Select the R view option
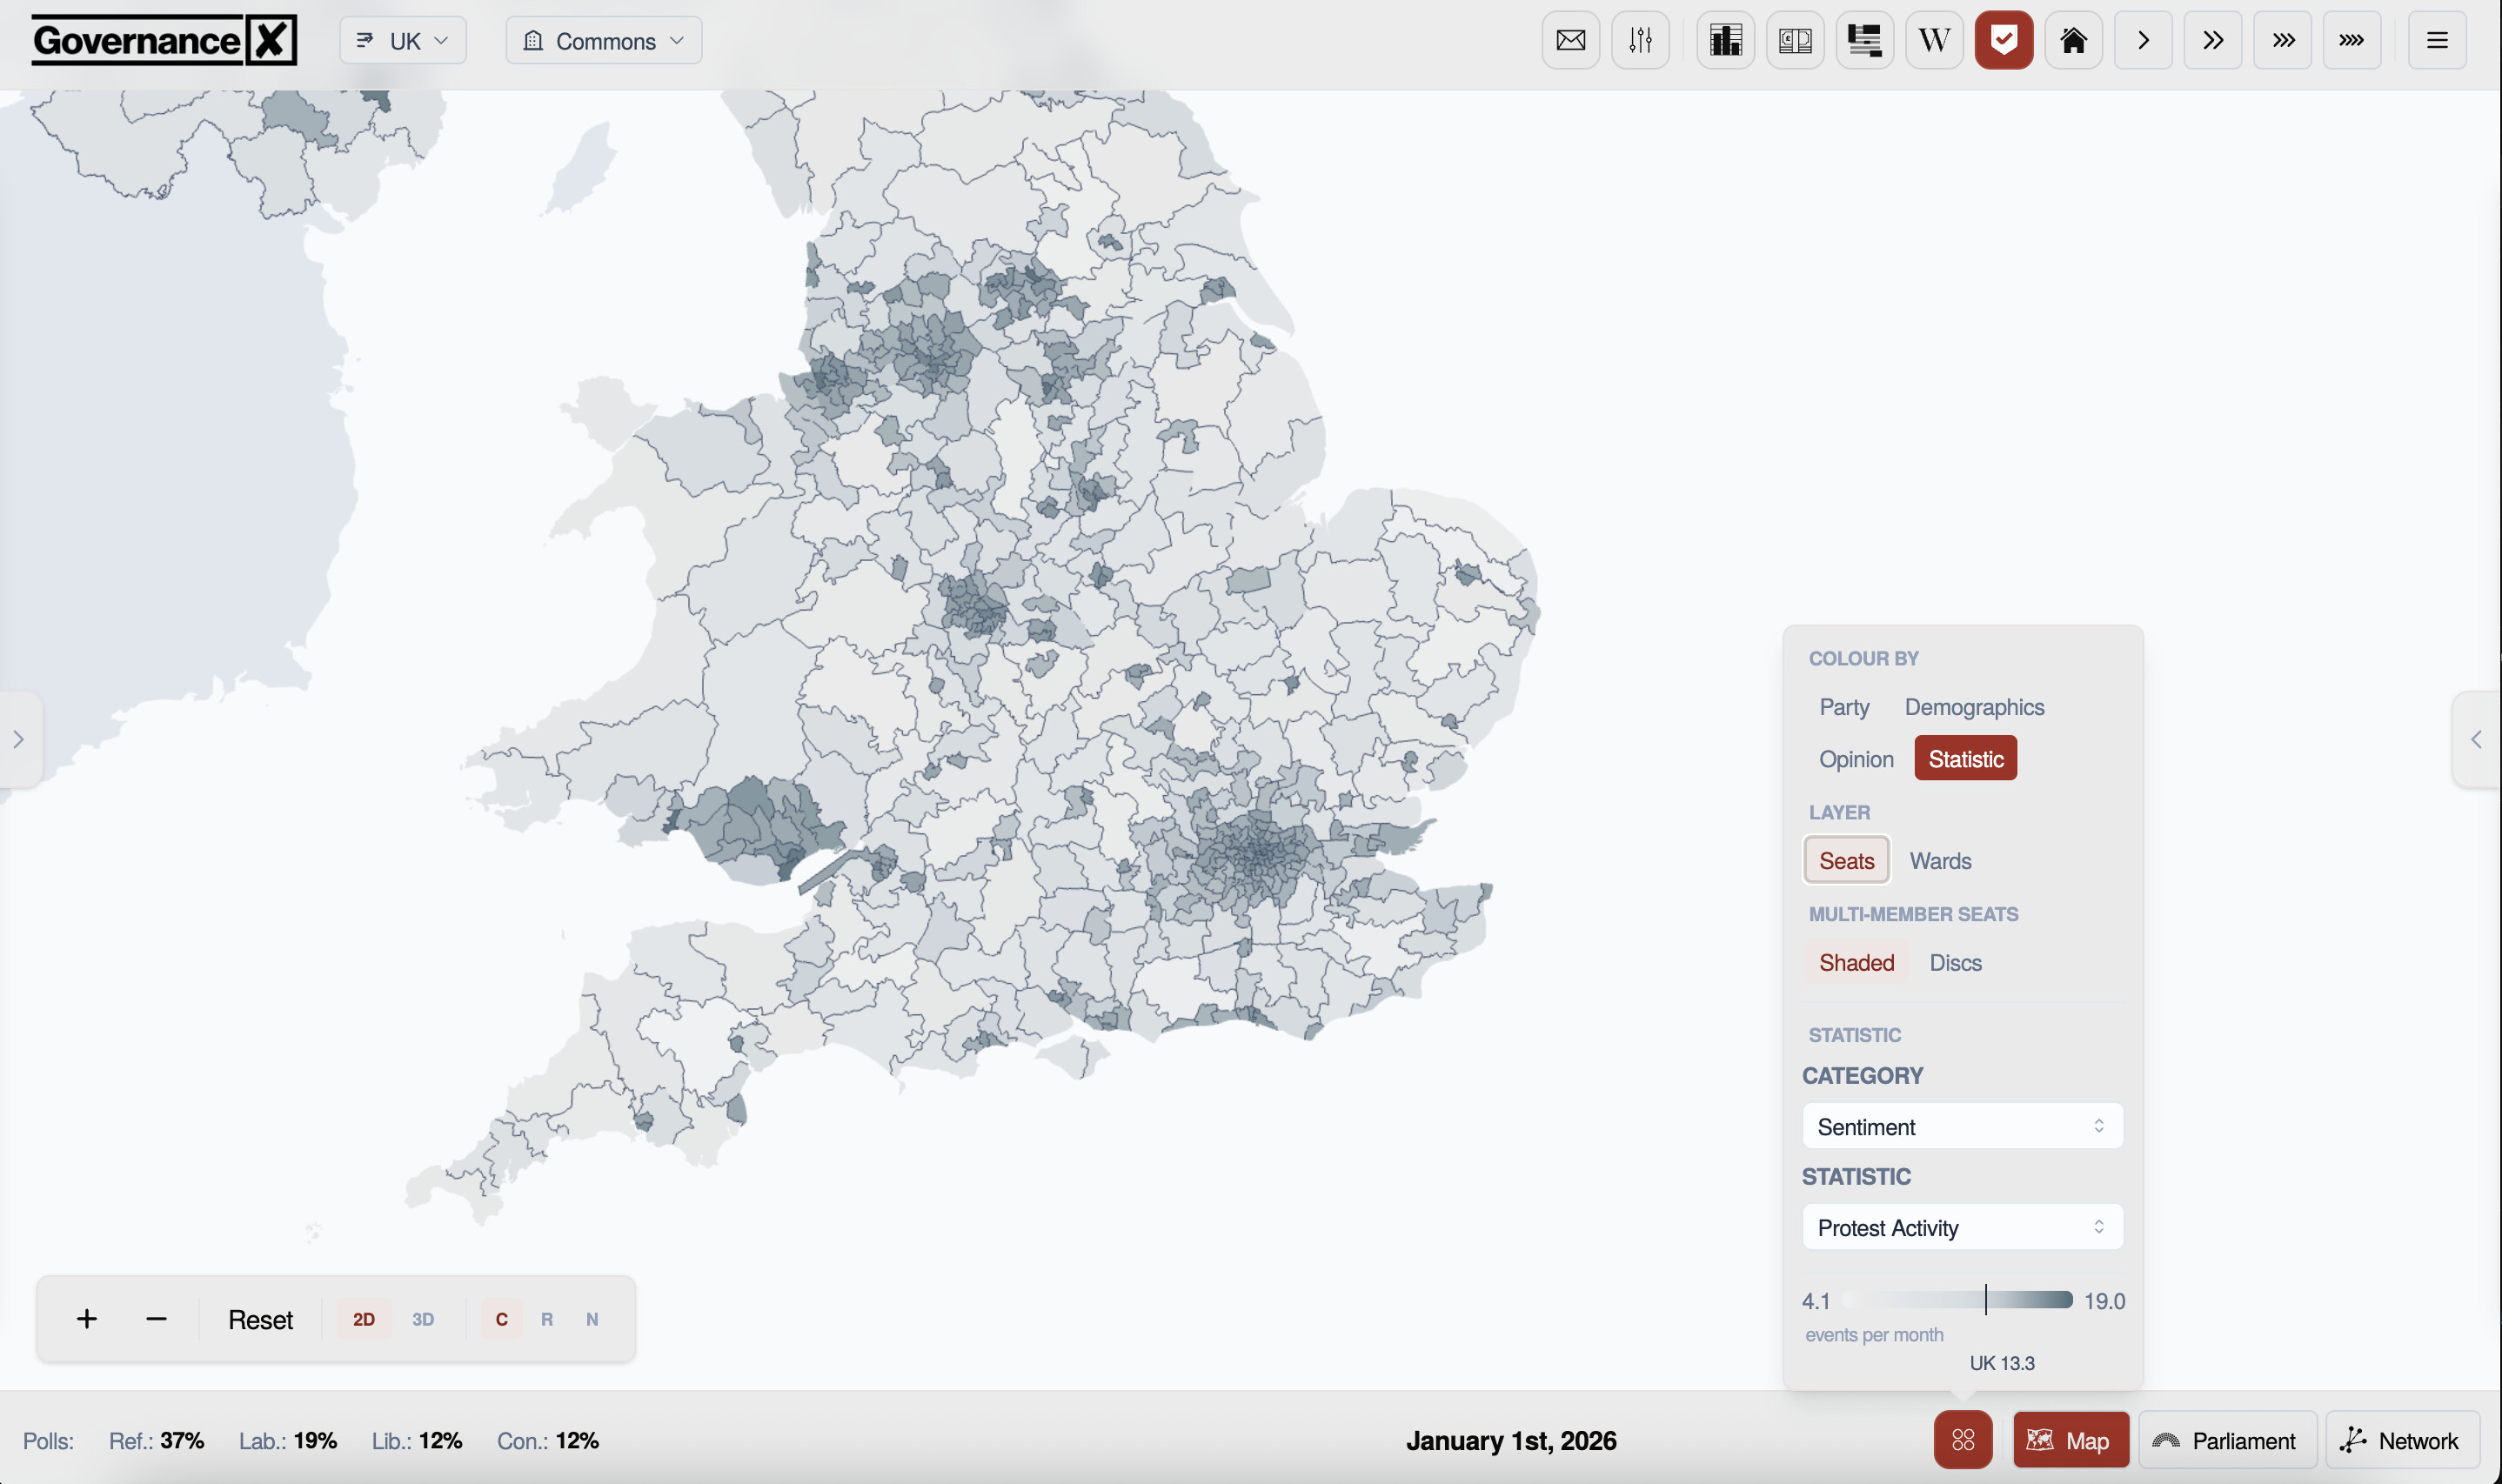 point(547,1319)
